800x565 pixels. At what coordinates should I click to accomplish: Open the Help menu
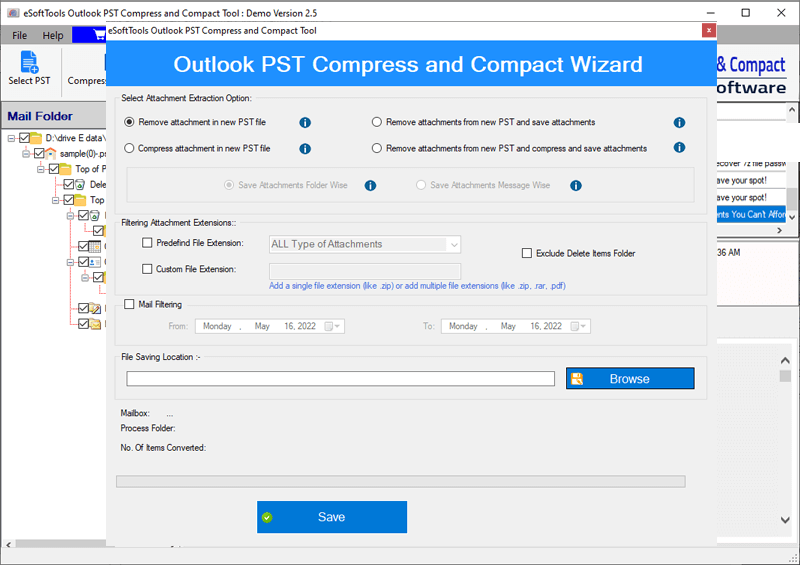pos(53,35)
